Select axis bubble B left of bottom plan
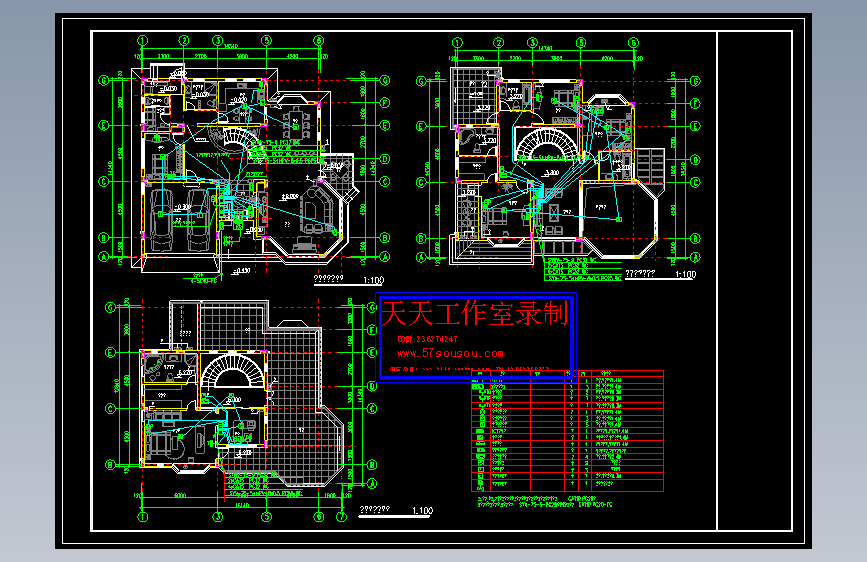867x562 pixels. [110, 465]
